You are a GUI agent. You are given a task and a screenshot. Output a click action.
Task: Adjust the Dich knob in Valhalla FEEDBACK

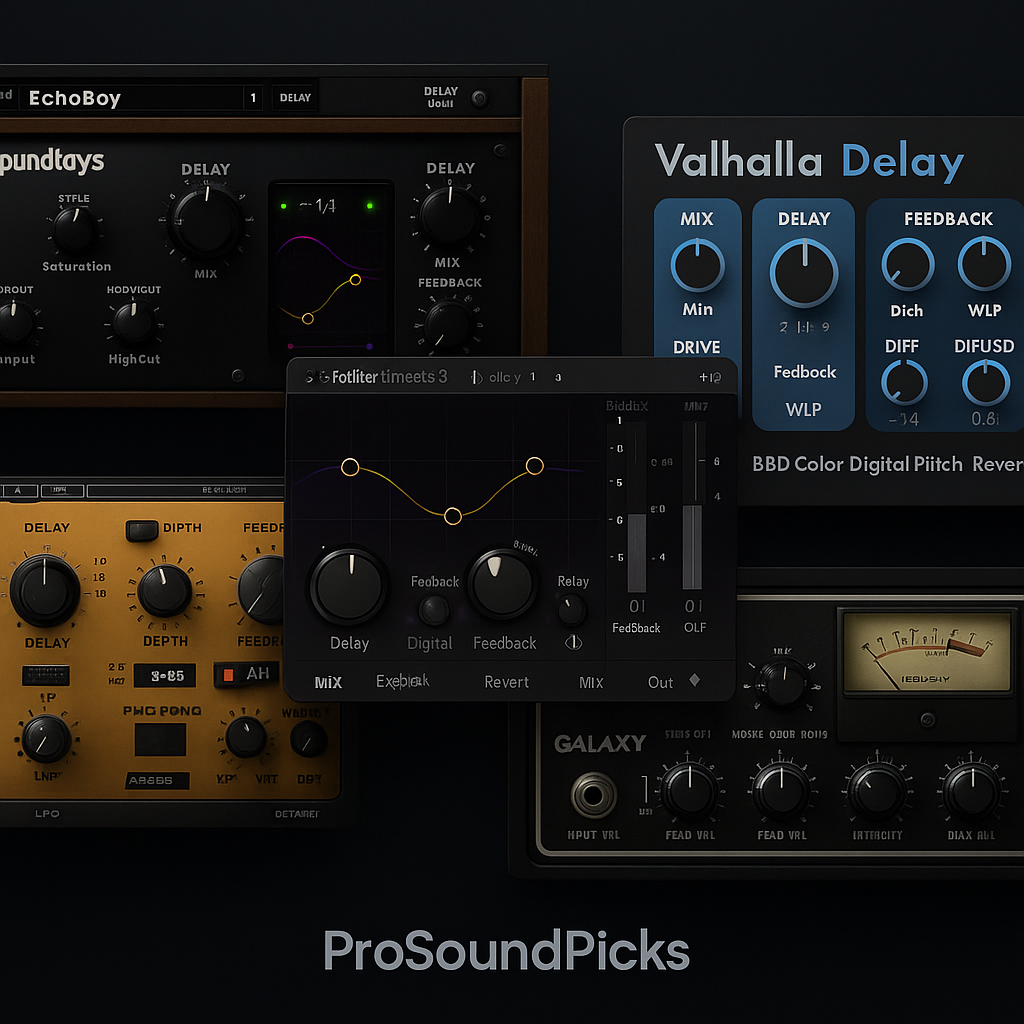(x=908, y=264)
